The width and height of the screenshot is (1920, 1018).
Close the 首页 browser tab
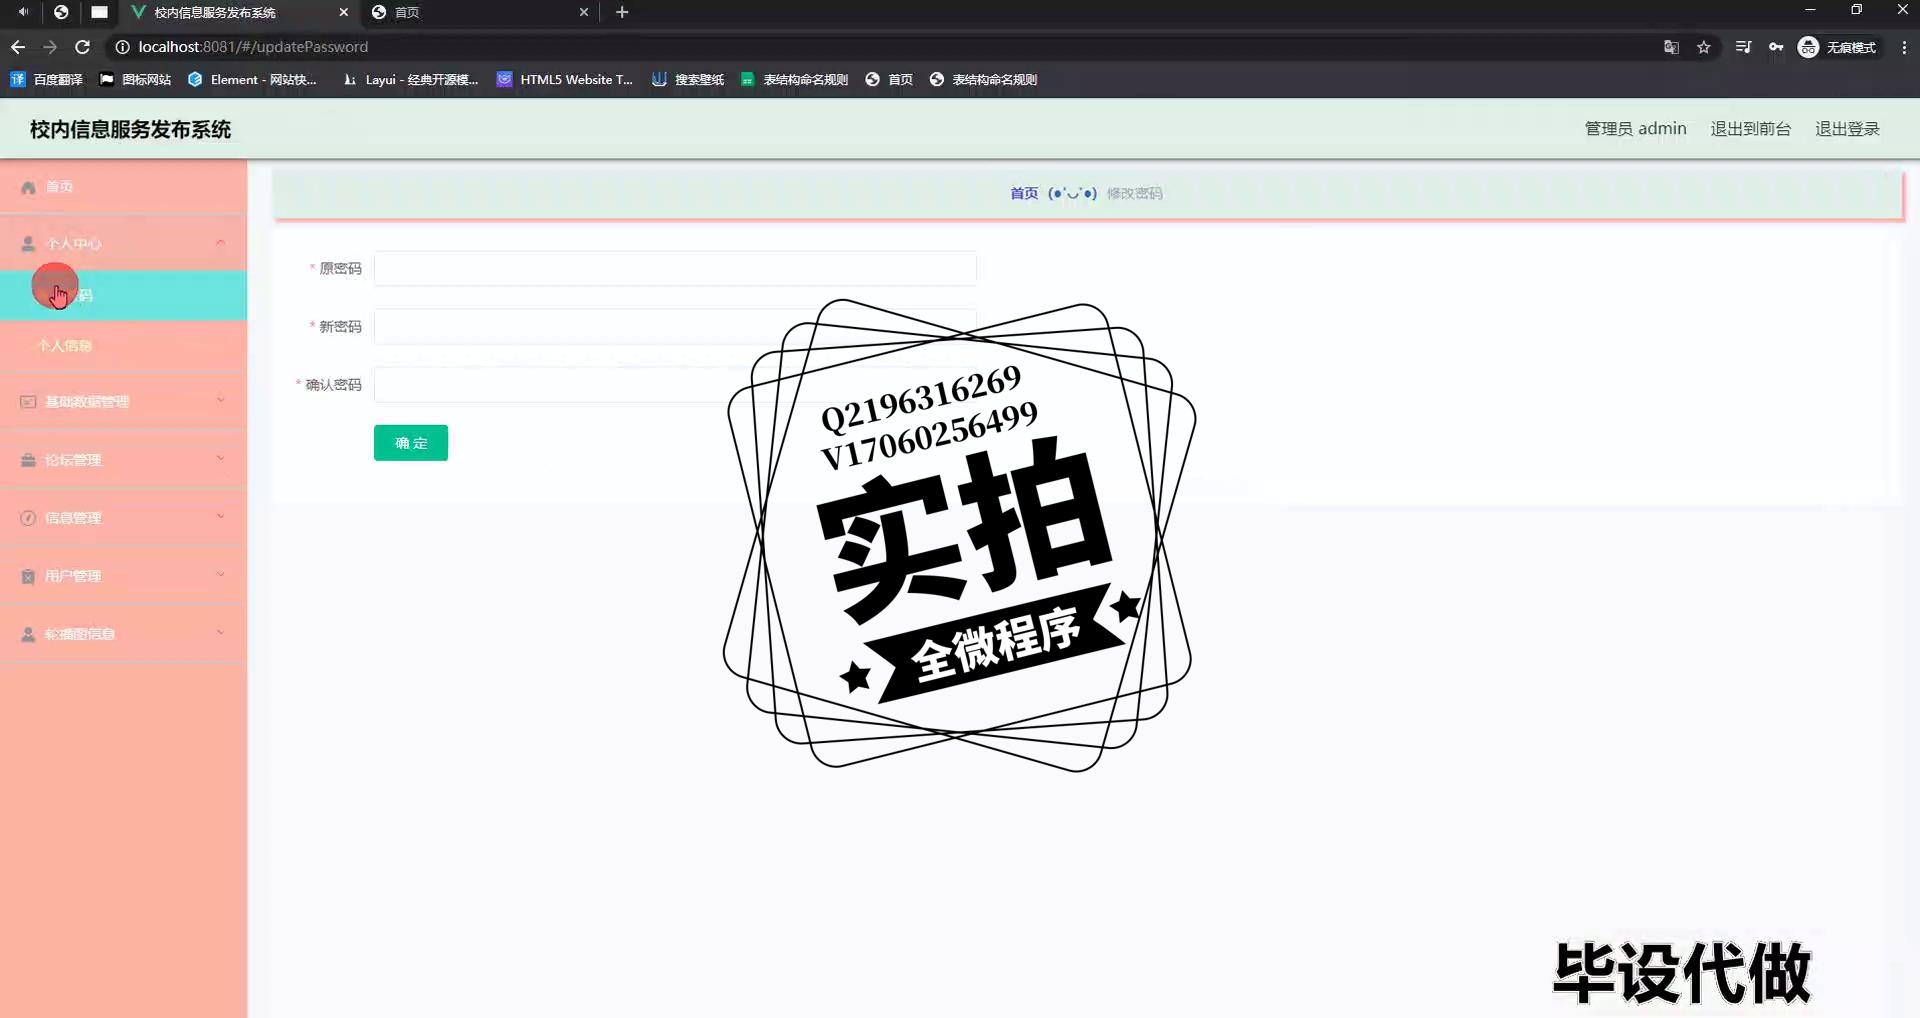tap(584, 12)
